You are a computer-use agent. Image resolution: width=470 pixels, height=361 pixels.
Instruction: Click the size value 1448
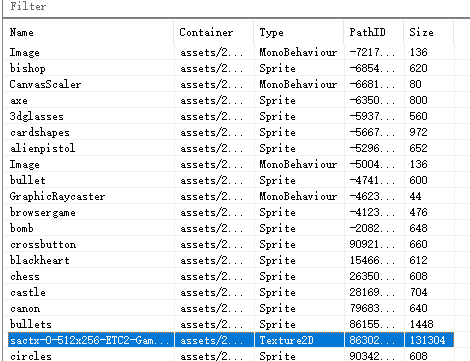[422, 324]
